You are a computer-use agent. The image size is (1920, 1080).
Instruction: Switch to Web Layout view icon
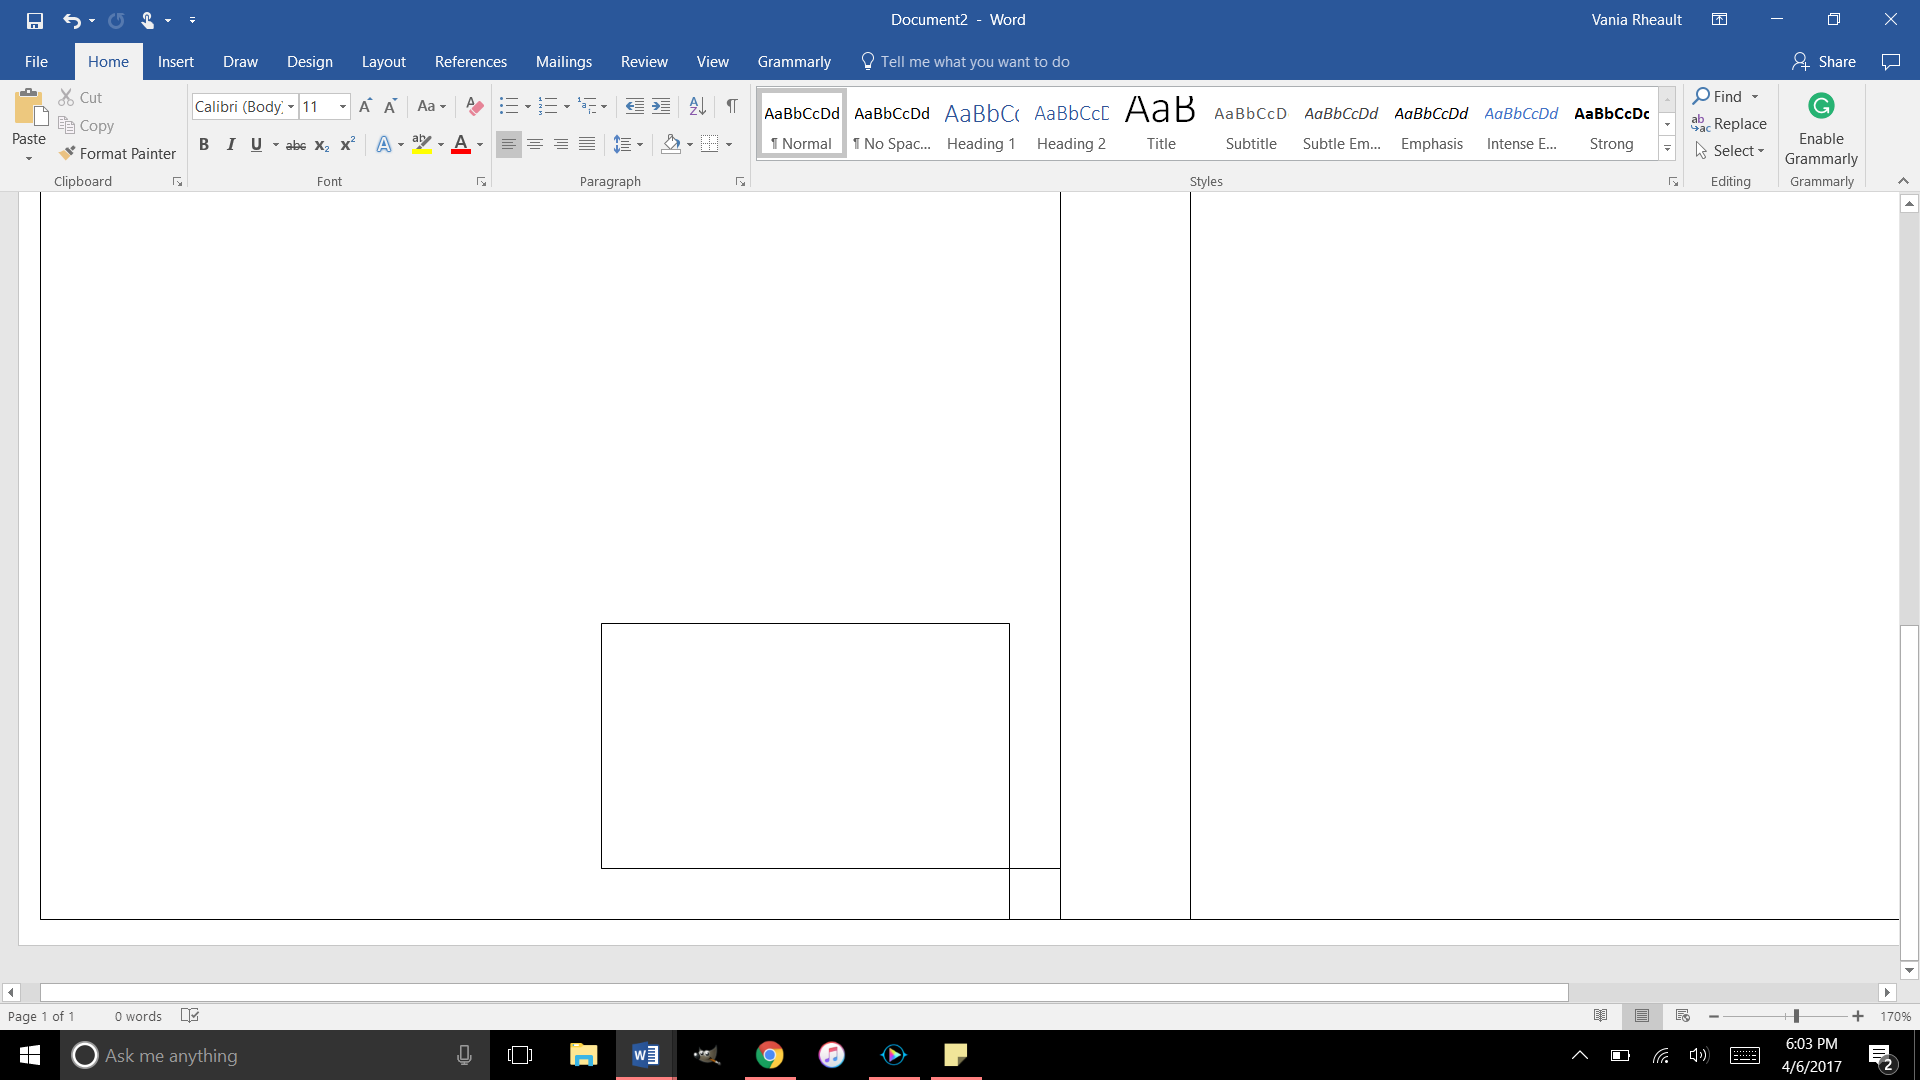[1683, 1016]
